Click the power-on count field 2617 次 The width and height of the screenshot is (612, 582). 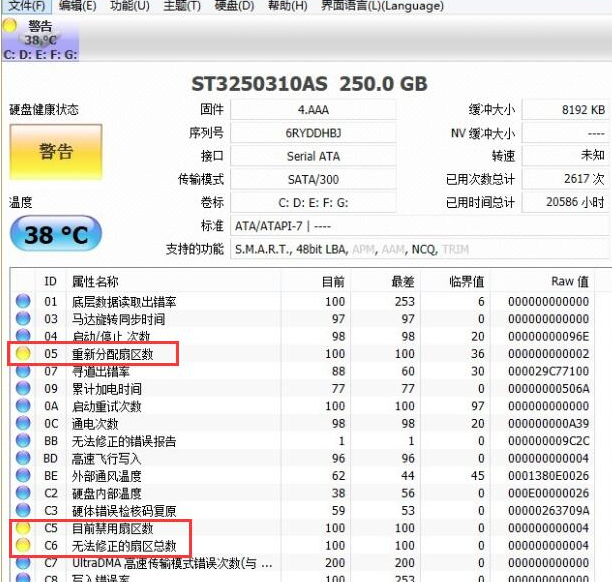566,179
